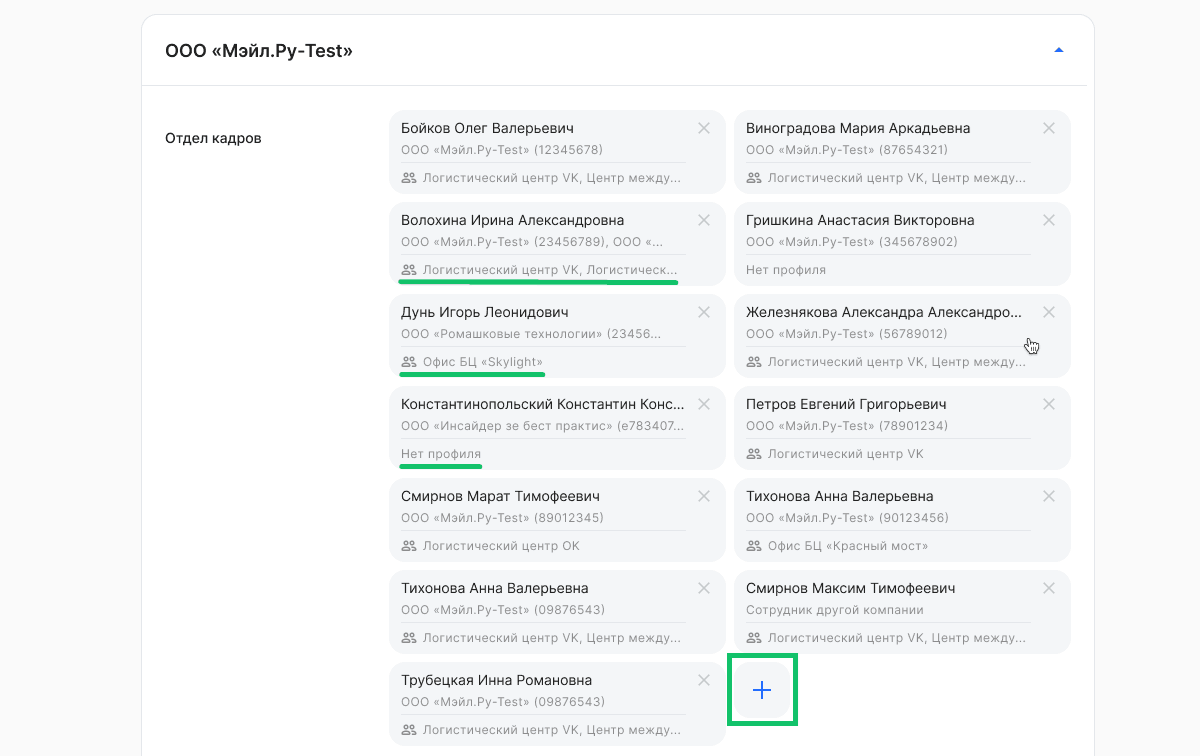Open Смирнов Максим Тимофеевич employee card

point(902,612)
